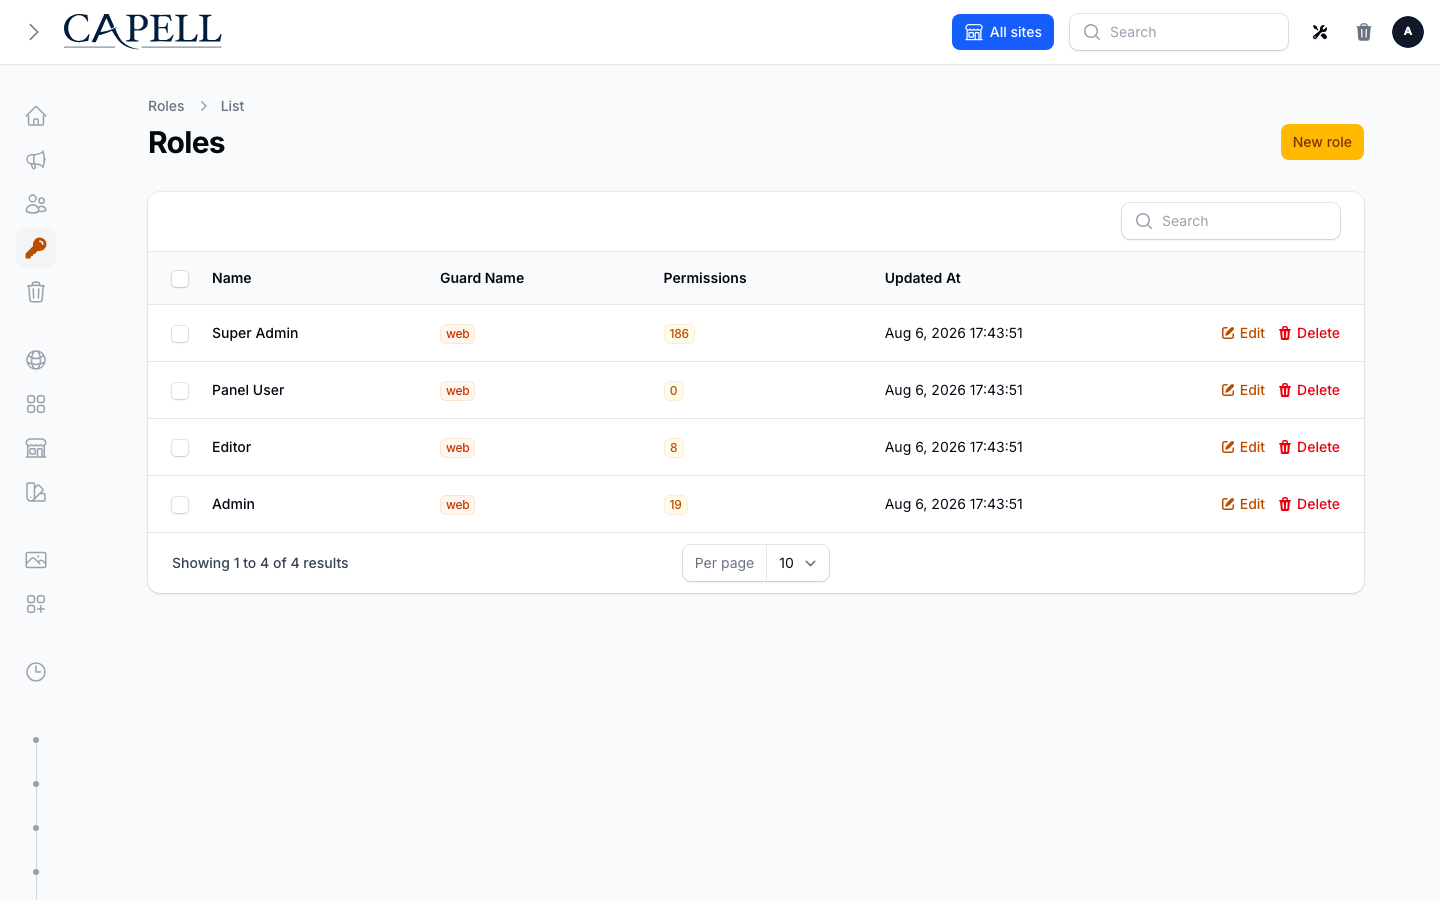Toggle the select-all checkbox in table header
The image size is (1440, 900).
pyautogui.click(x=180, y=279)
